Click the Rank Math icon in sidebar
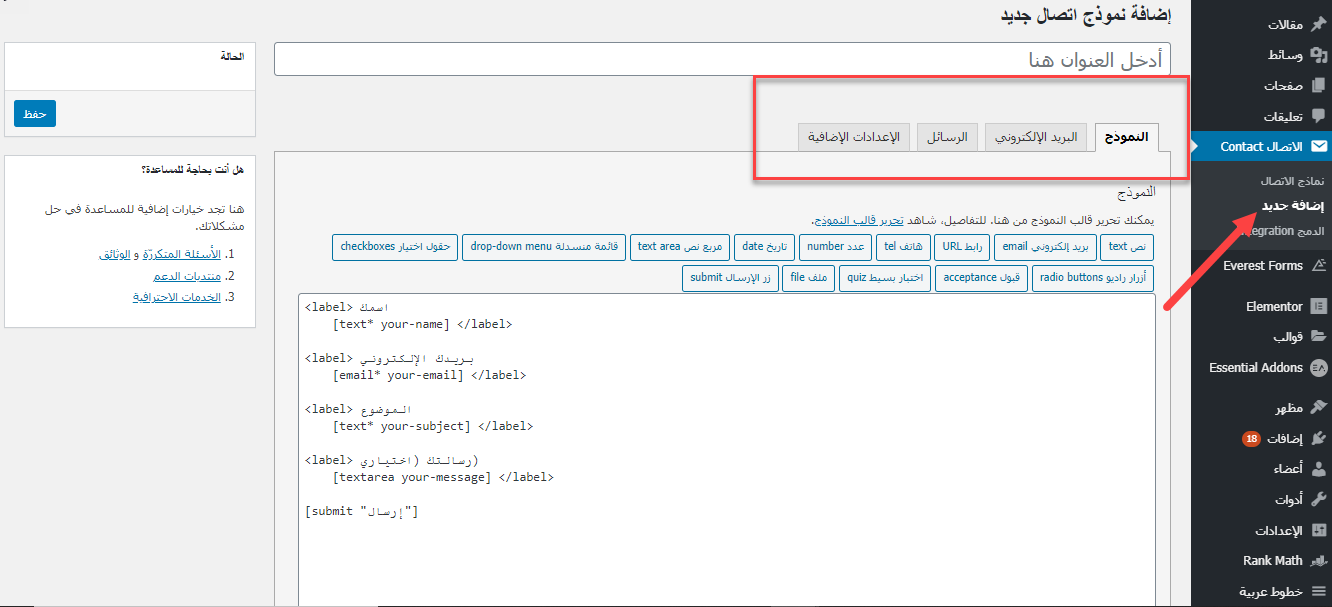 tap(1319, 561)
